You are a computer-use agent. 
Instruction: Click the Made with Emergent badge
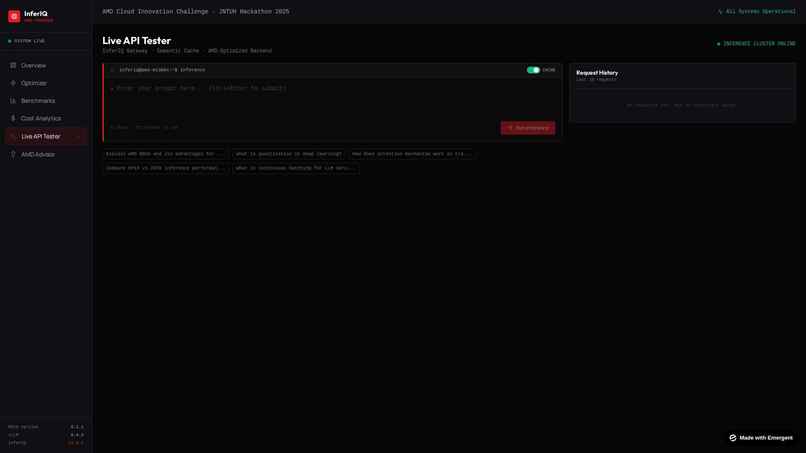(761, 438)
